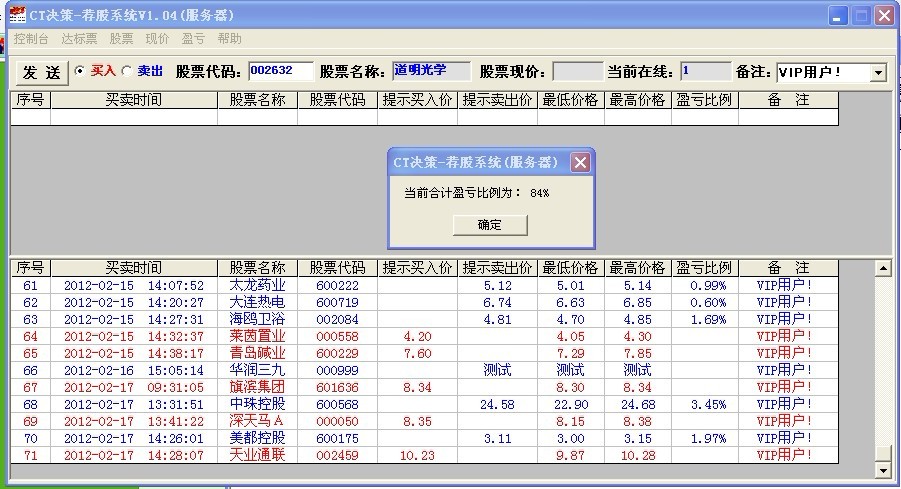901x489 pixels.
Task: Select row 65 青岛碱业
Action: coord(424,353)
